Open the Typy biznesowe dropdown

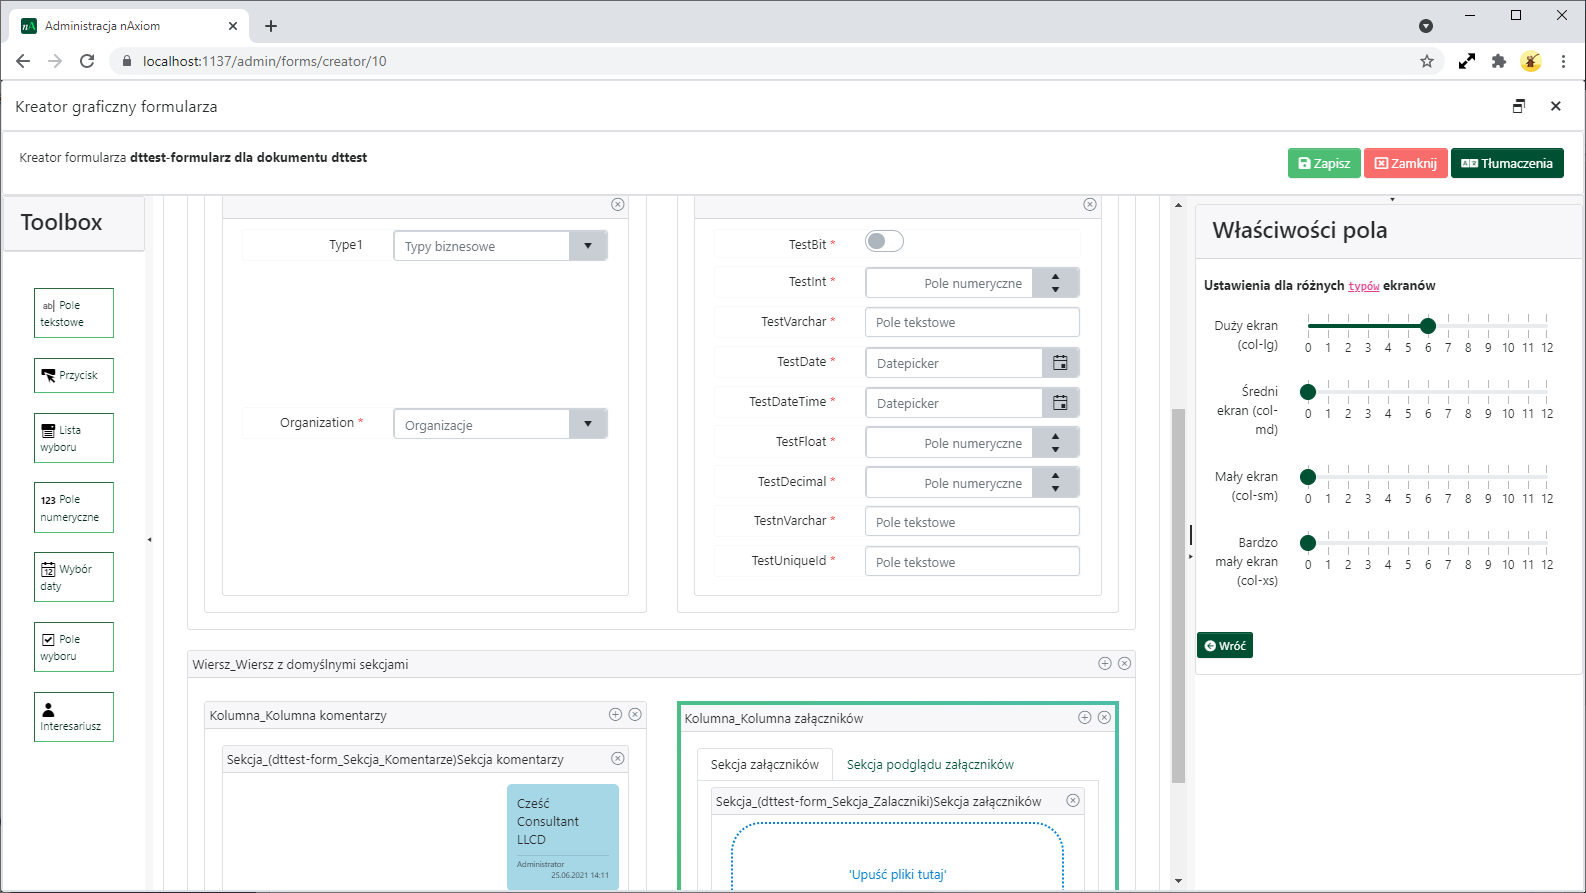point(588,246)
